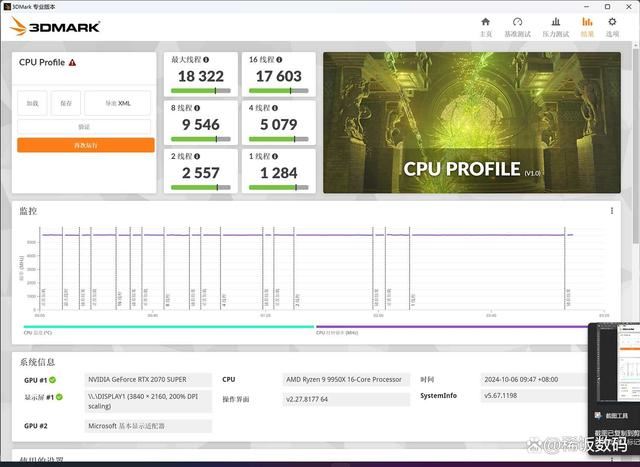This screenshot has height=467, width=640.
Task: Open the Benchmarks gauge icon tab
Action: [517, 22]
